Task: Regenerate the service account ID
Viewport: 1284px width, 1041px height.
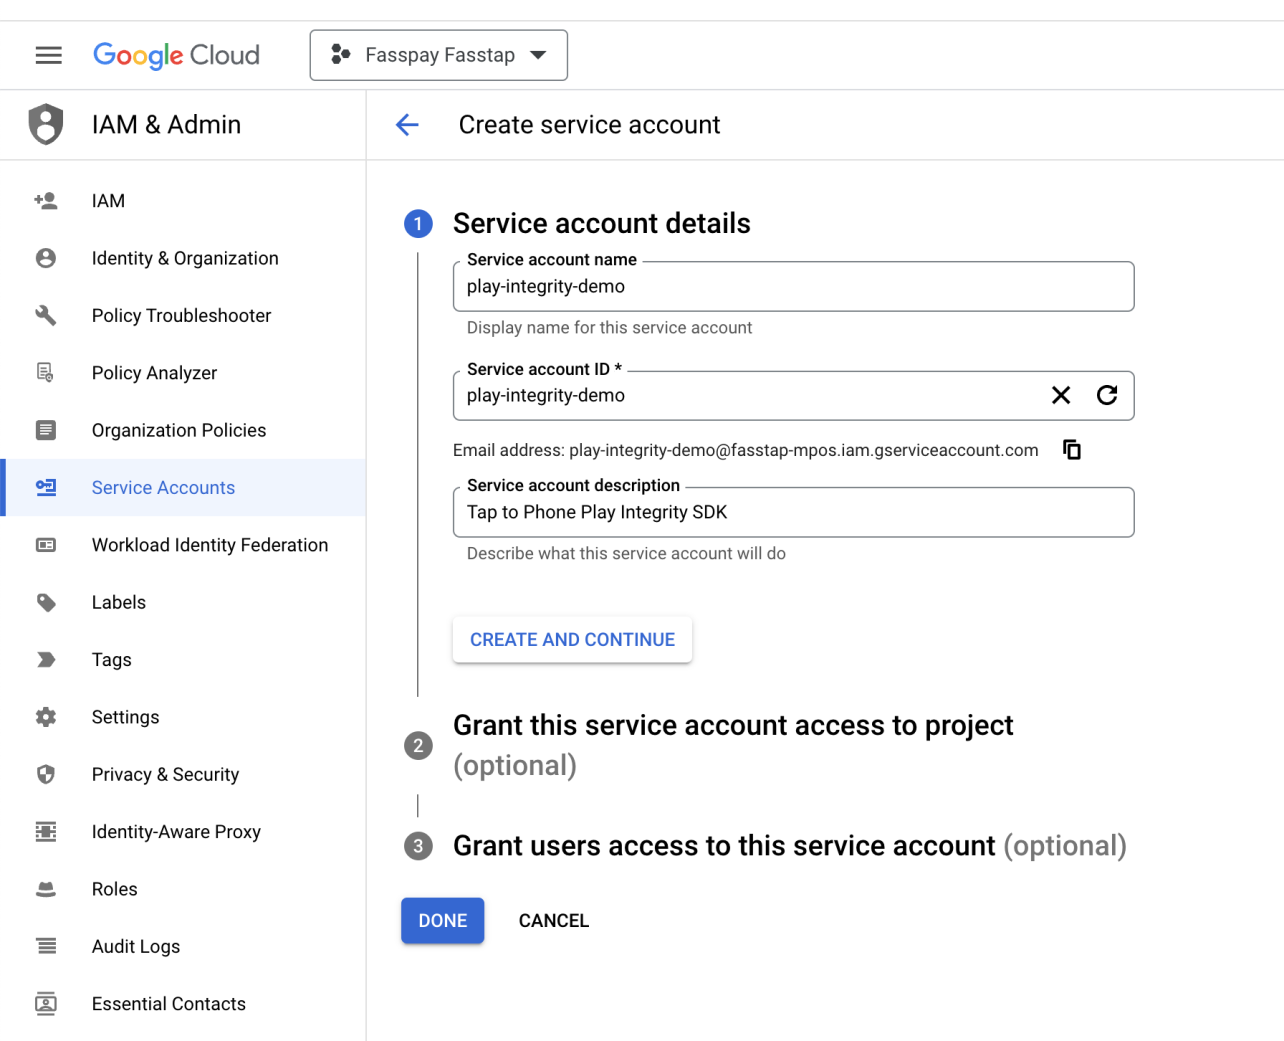Action: tap(1107, 396)
